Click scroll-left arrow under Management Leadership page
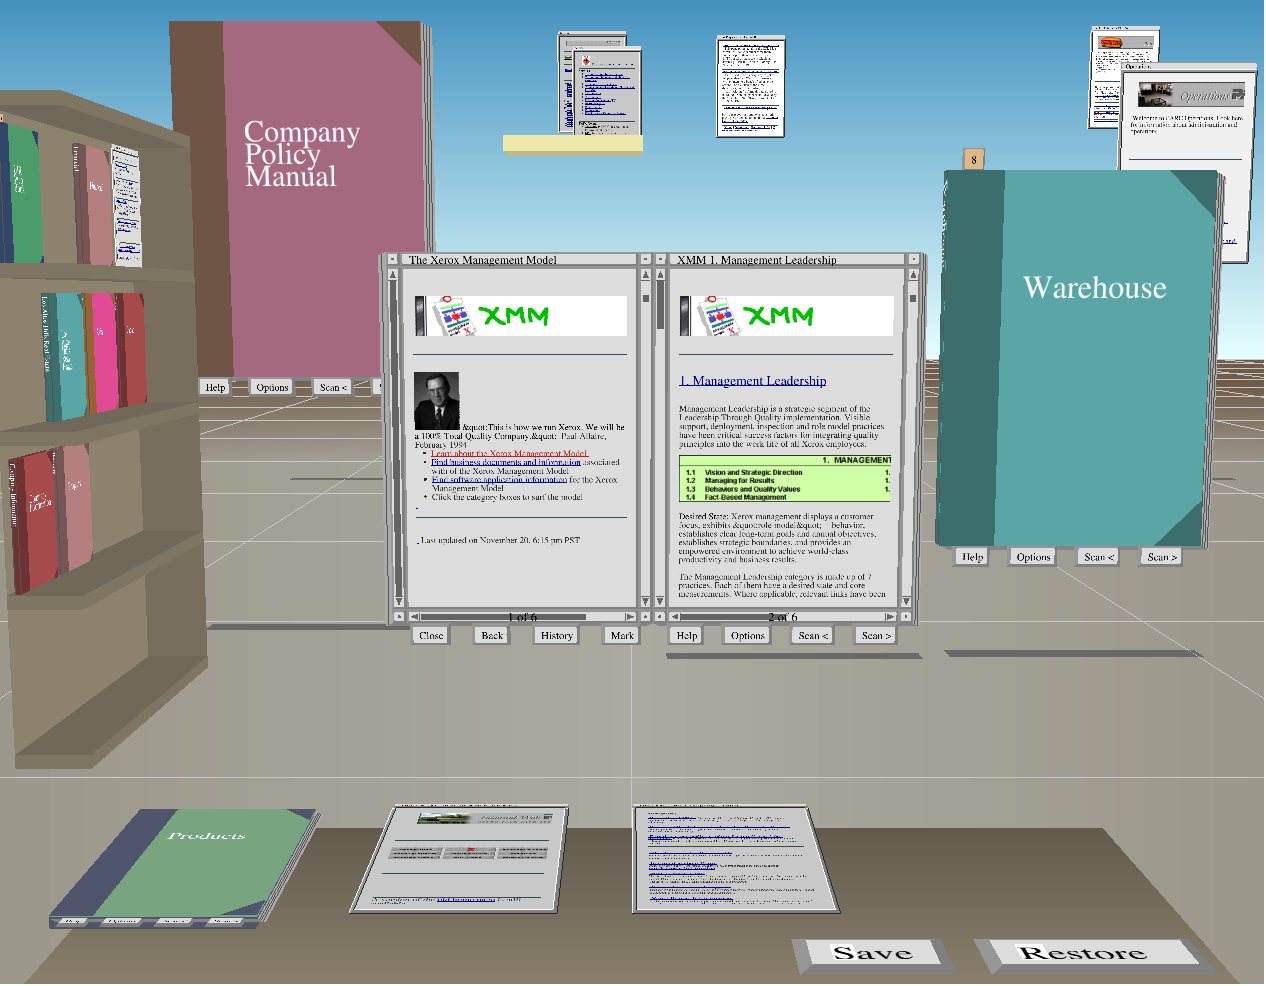This screenshot has width=1266, height=986. point(675,617)
